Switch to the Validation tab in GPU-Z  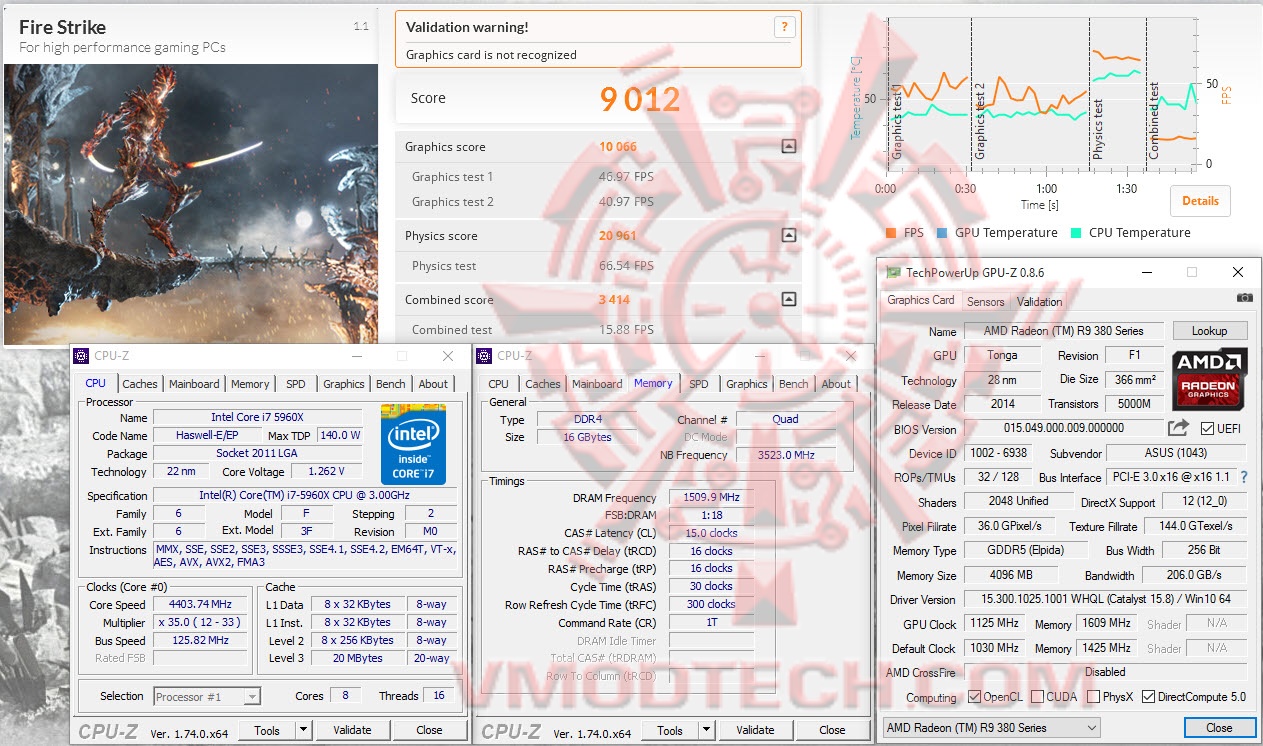click(1039, 301)
